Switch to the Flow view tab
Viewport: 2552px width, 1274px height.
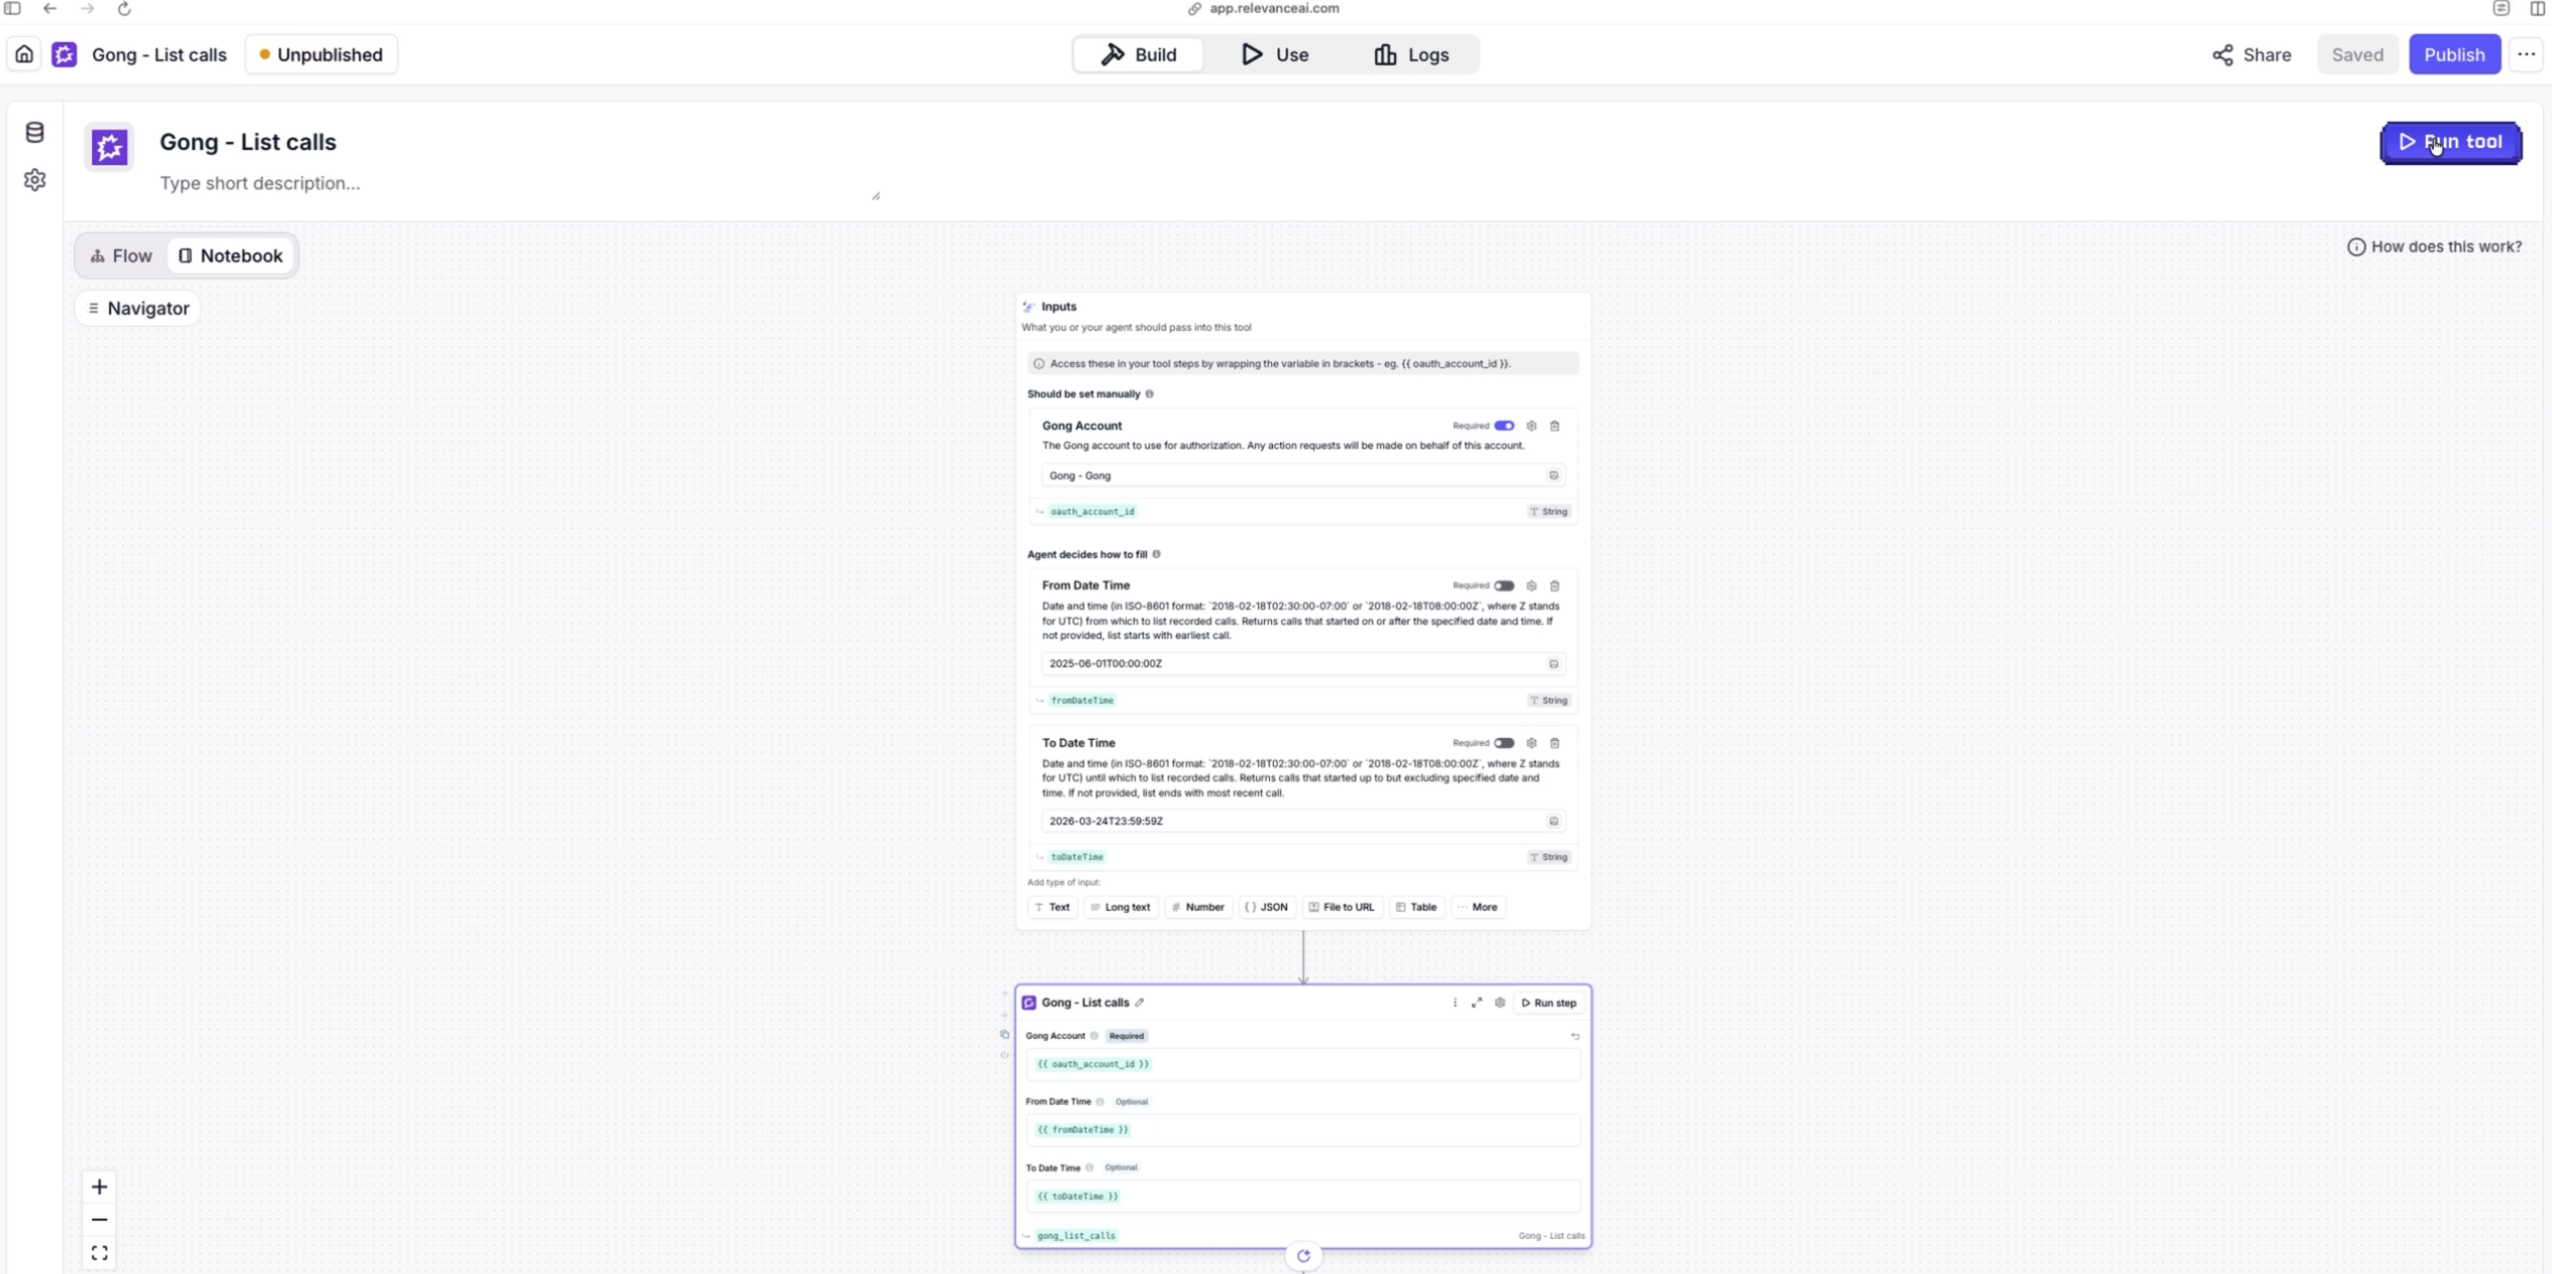click(x=121, y=256)
